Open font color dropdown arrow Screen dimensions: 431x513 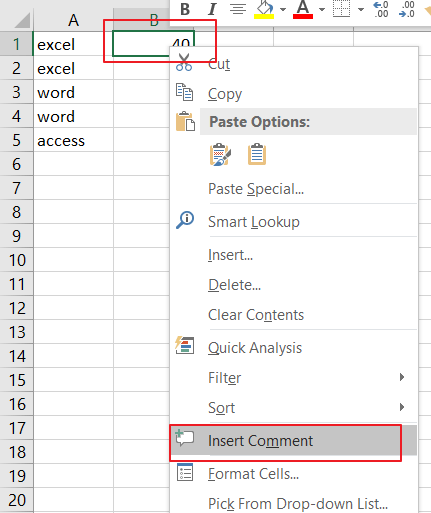[322, 9]
